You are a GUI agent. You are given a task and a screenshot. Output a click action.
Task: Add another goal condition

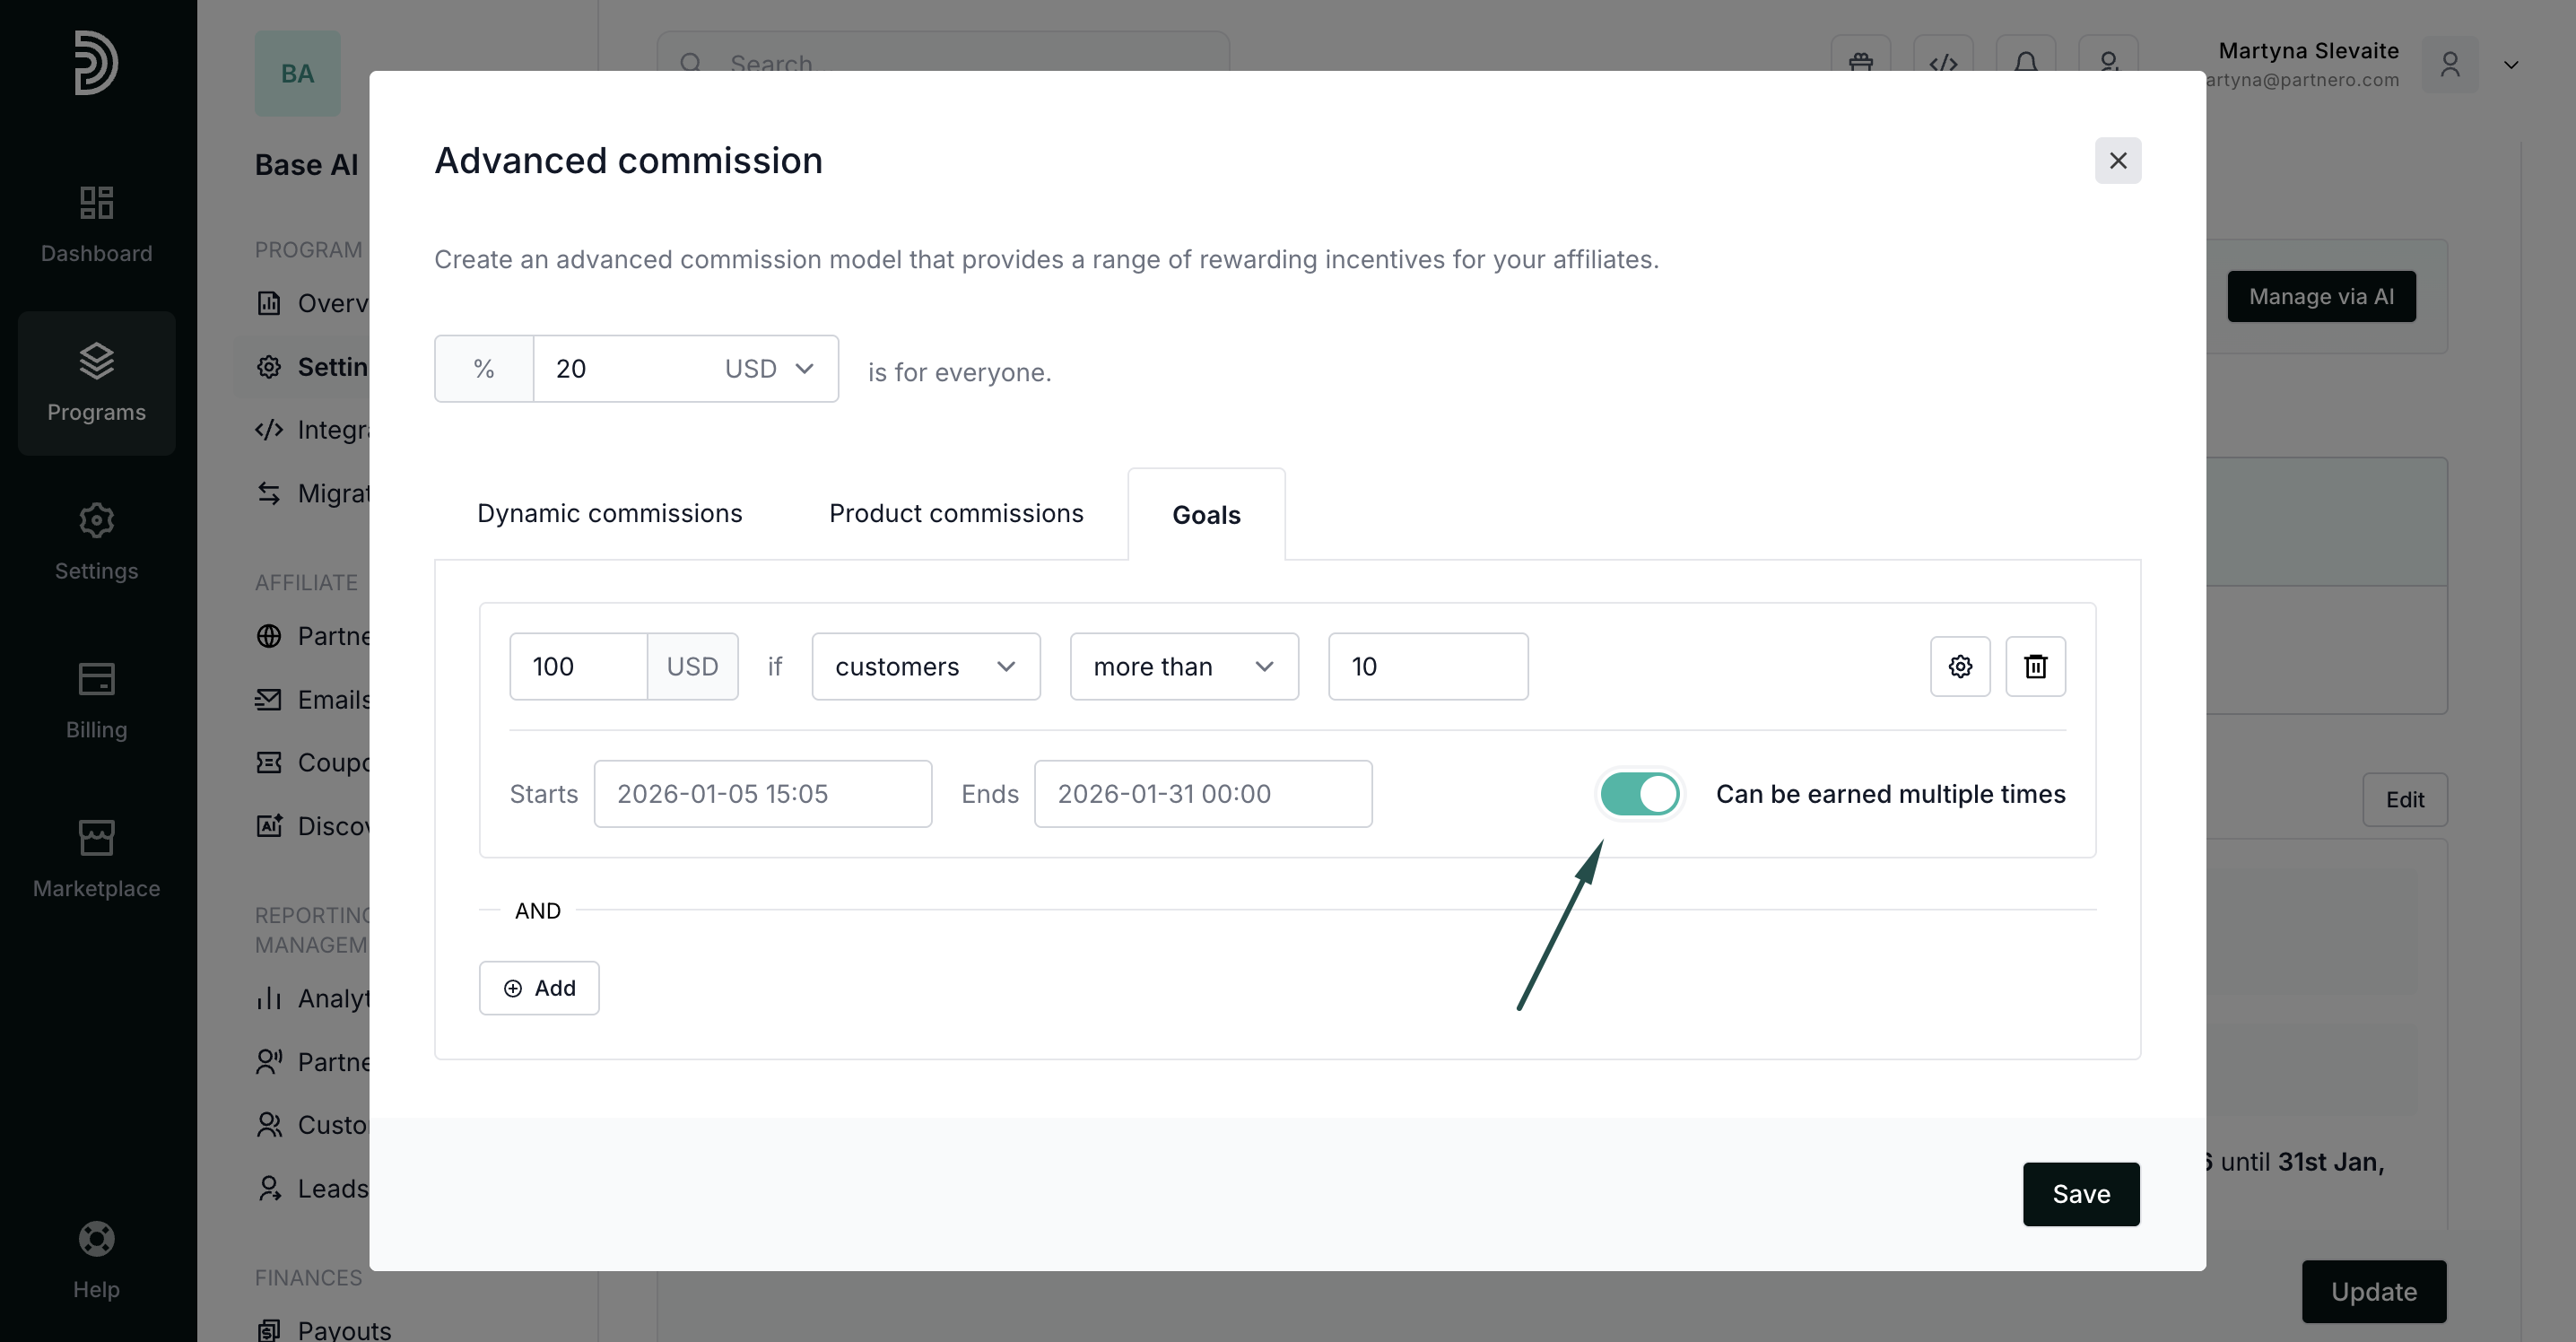pyautogui.click(x=539, y=988)
